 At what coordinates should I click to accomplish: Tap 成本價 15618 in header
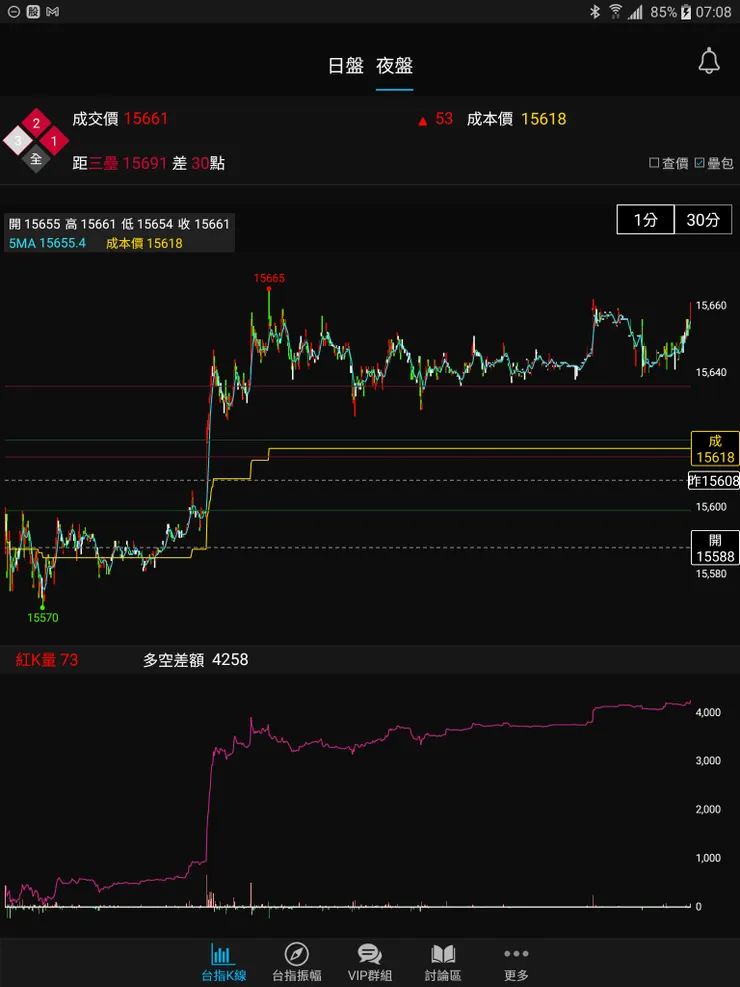click(517, 119)
